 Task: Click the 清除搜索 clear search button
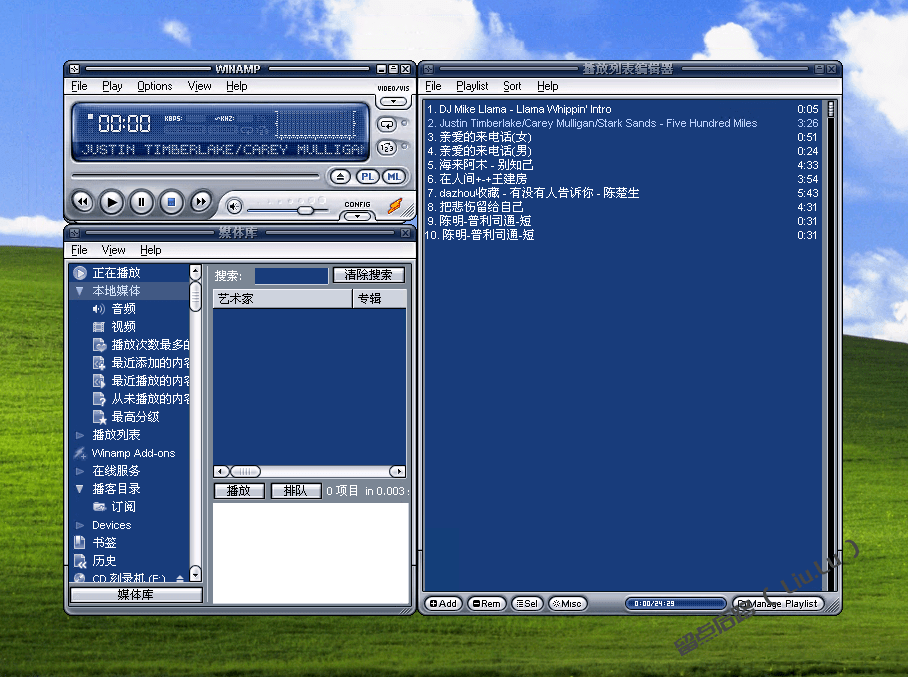point(368,275)
